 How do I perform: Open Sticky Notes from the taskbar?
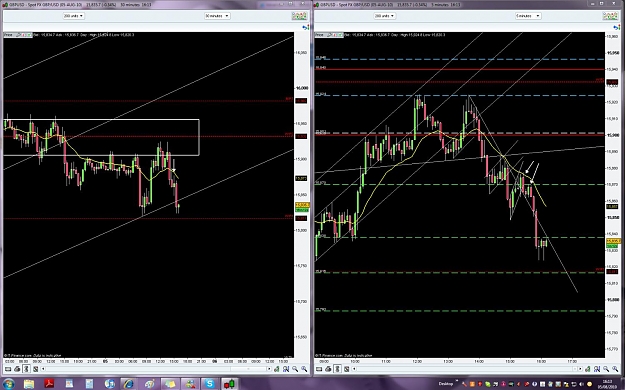[170, 384]
